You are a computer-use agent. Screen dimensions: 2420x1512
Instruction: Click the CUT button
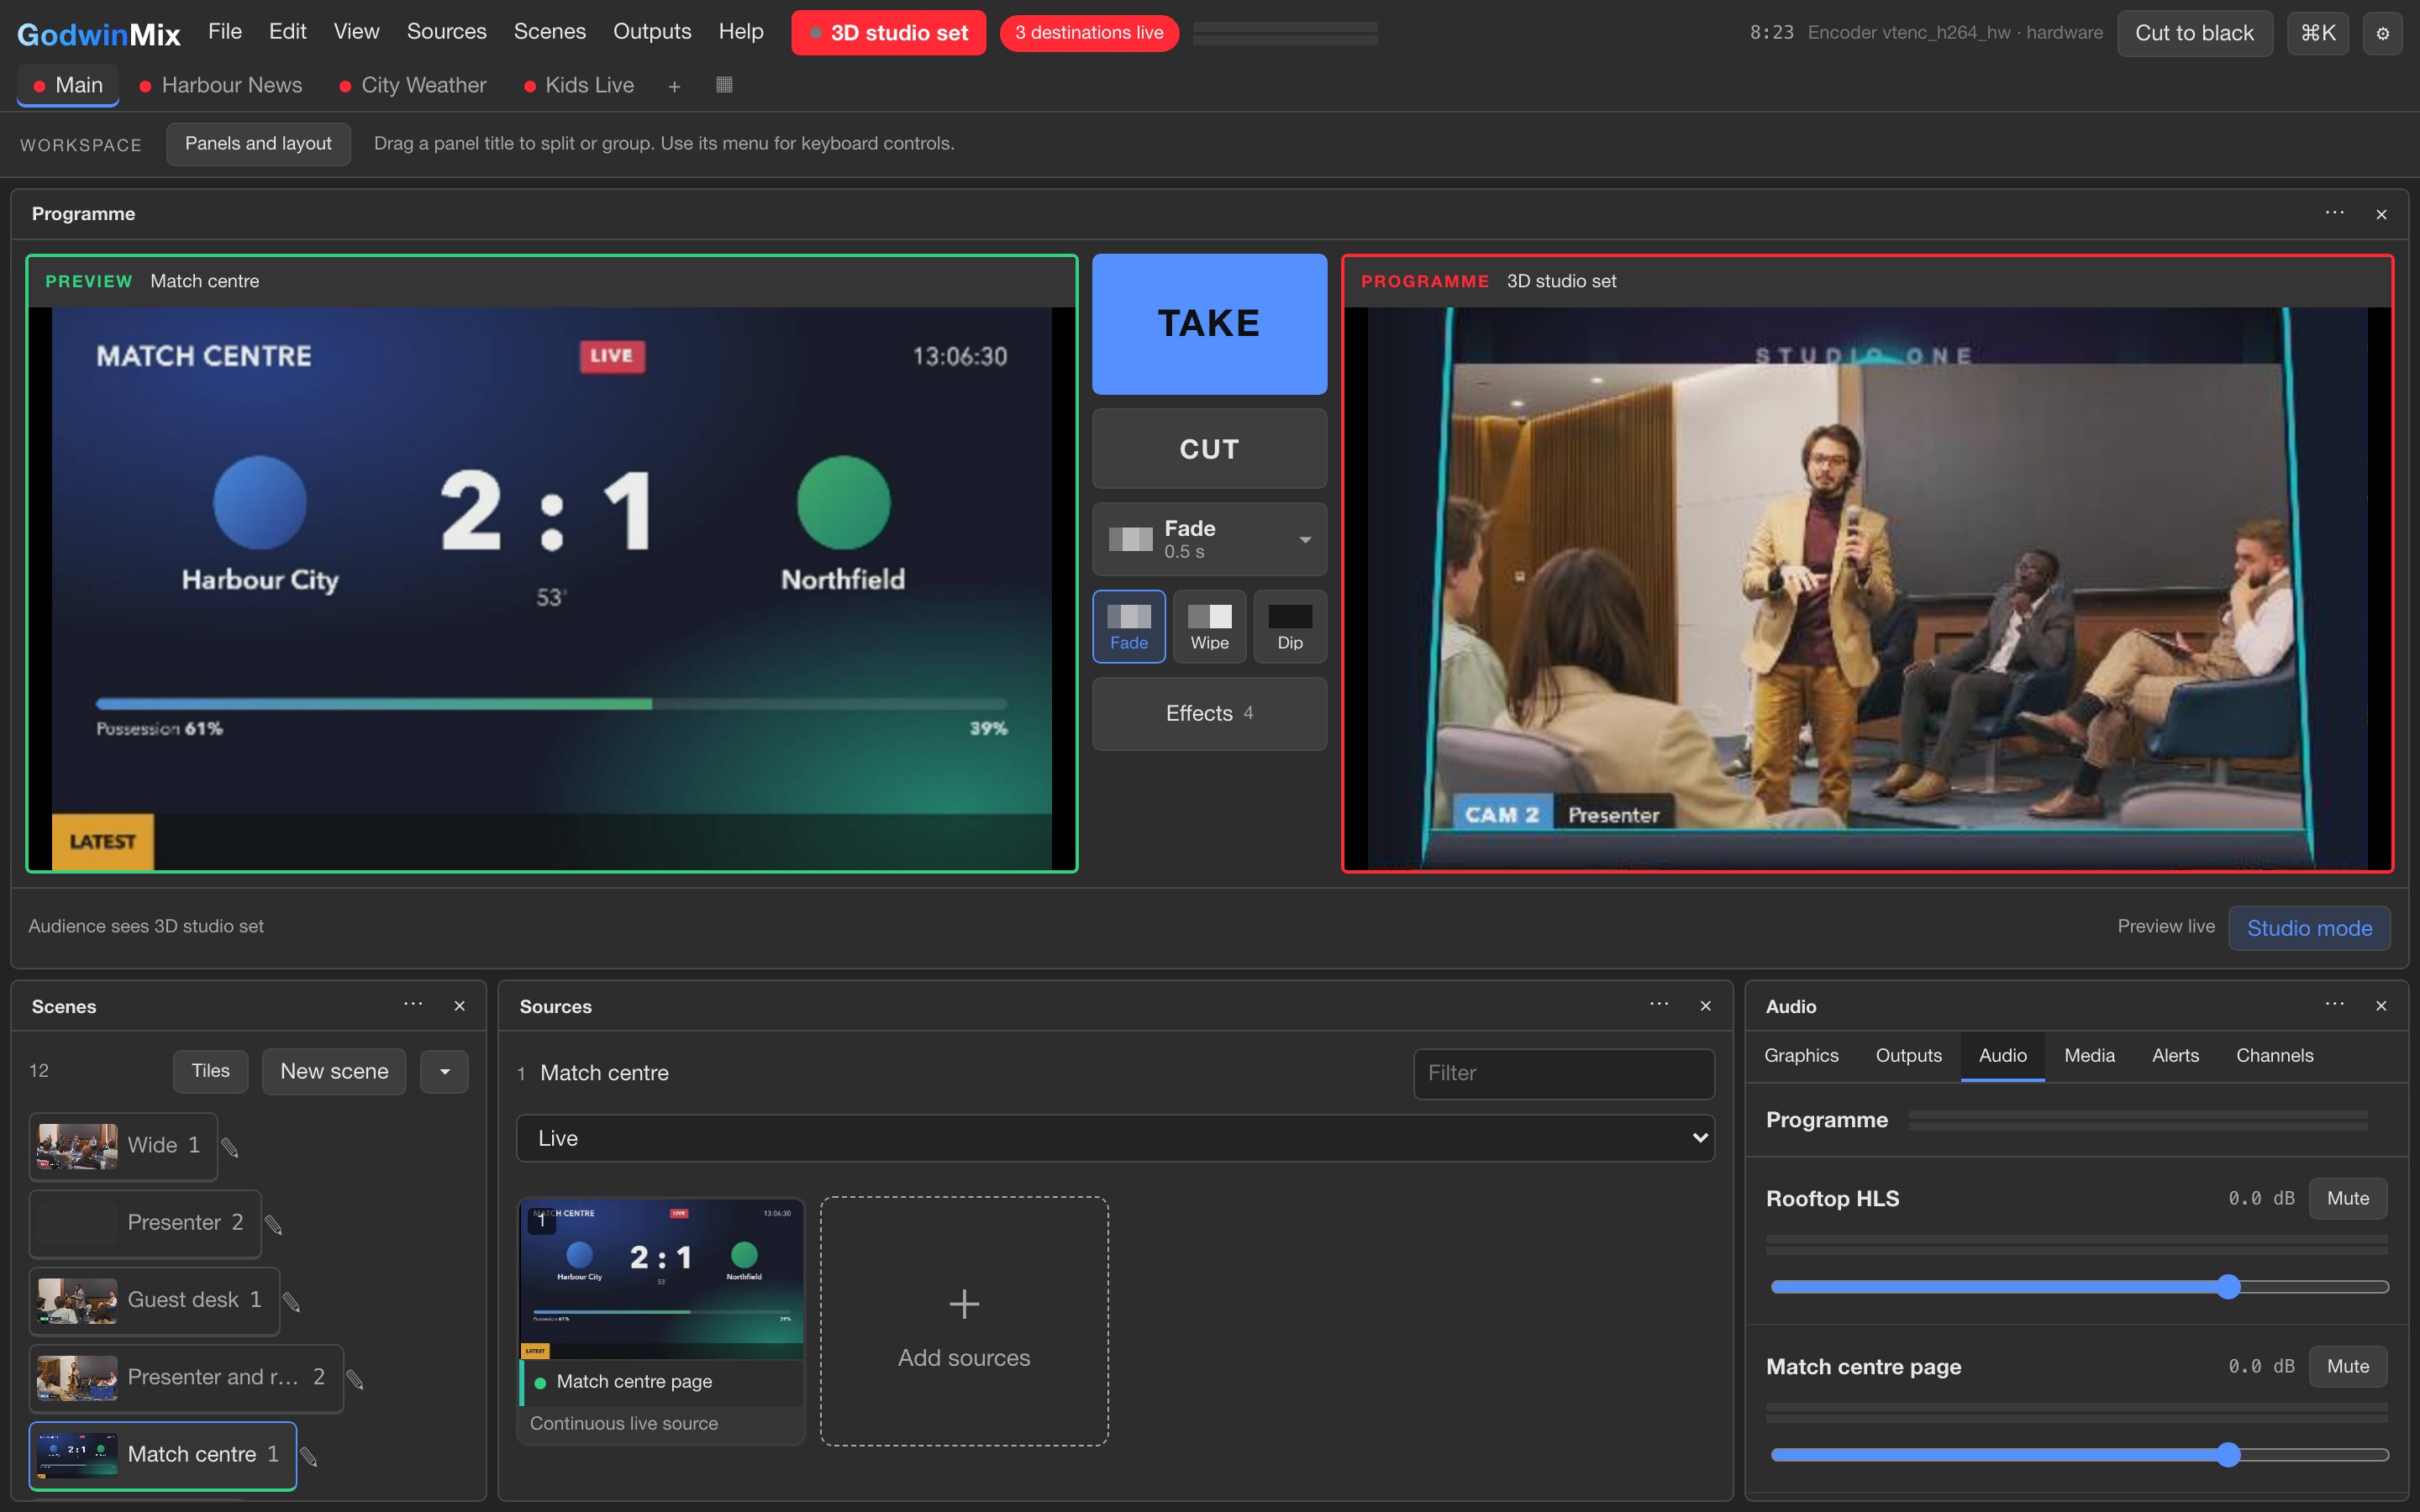(x=1209, y=449)
